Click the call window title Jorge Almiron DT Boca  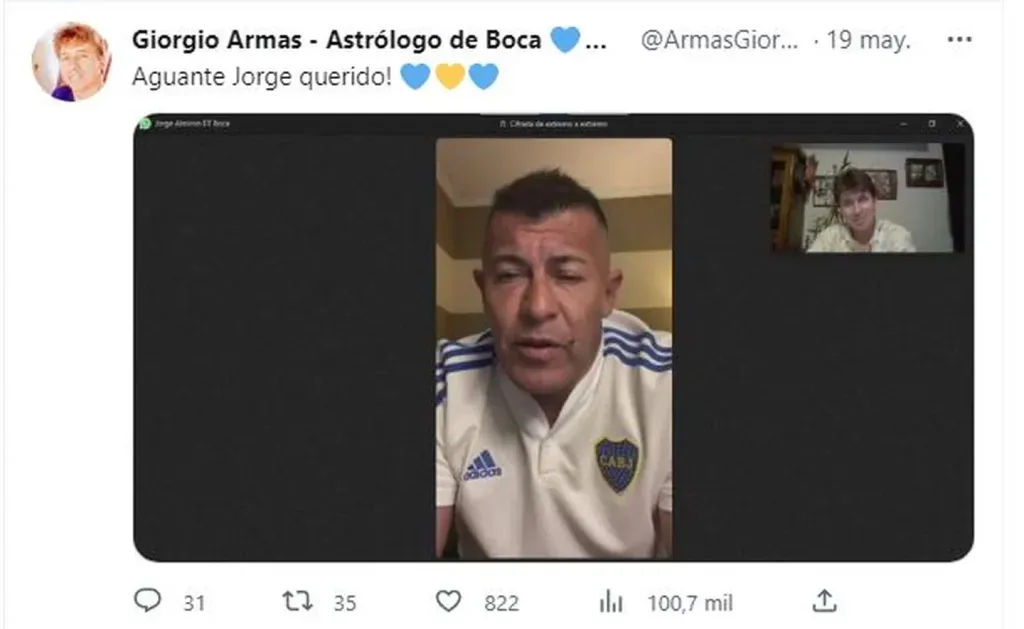point(192,123)
